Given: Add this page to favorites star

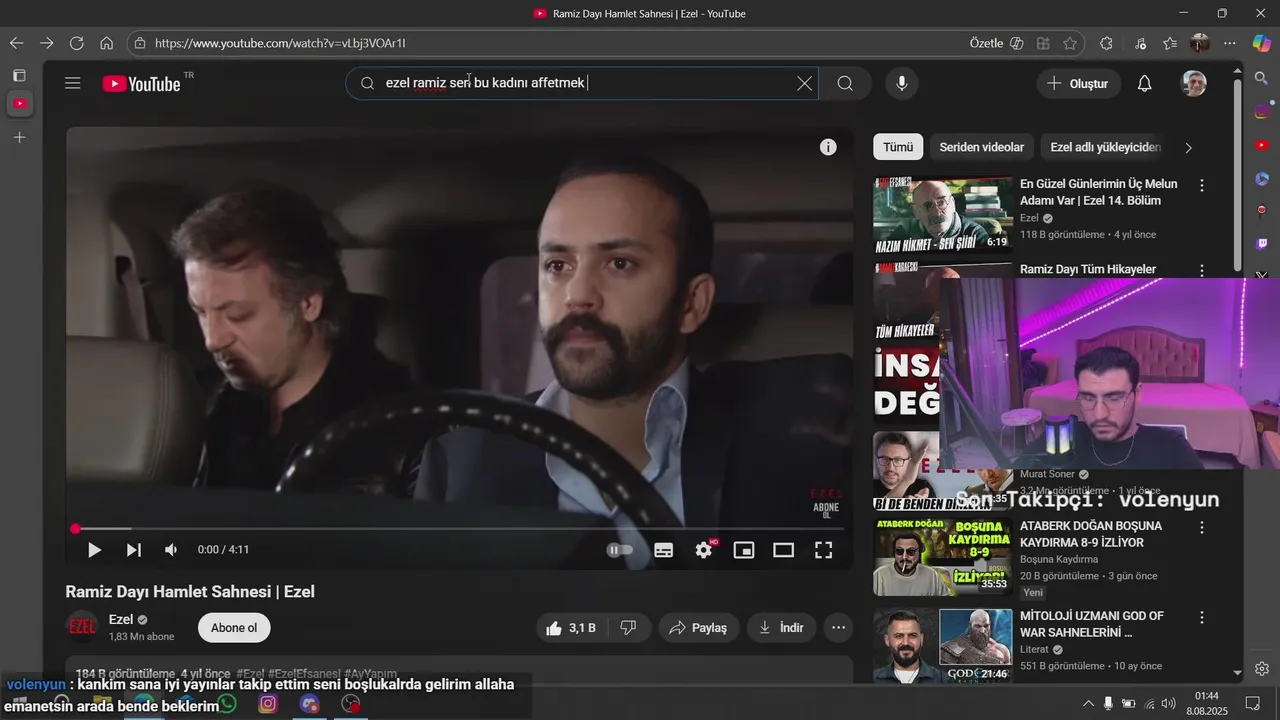Looking at the screenshot, I should pyautogui.click(x=1070, y=43).
